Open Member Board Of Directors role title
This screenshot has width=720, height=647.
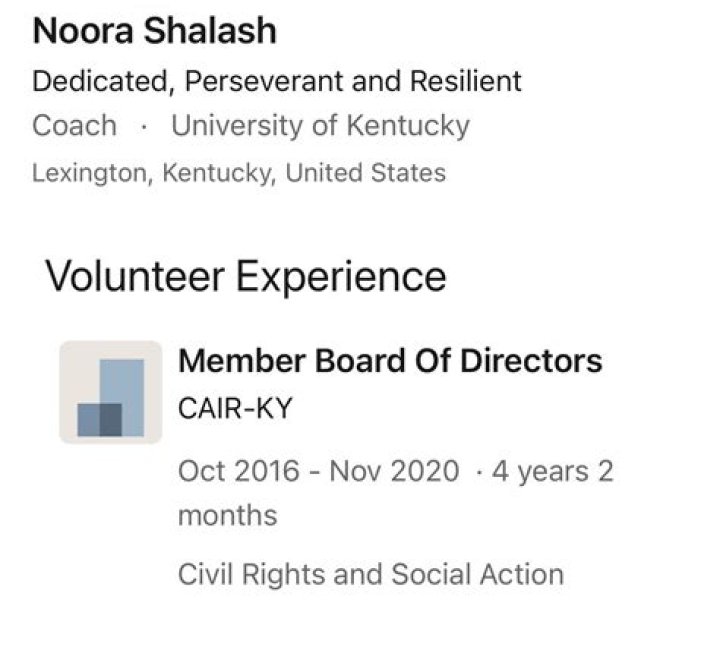[390, 360]
